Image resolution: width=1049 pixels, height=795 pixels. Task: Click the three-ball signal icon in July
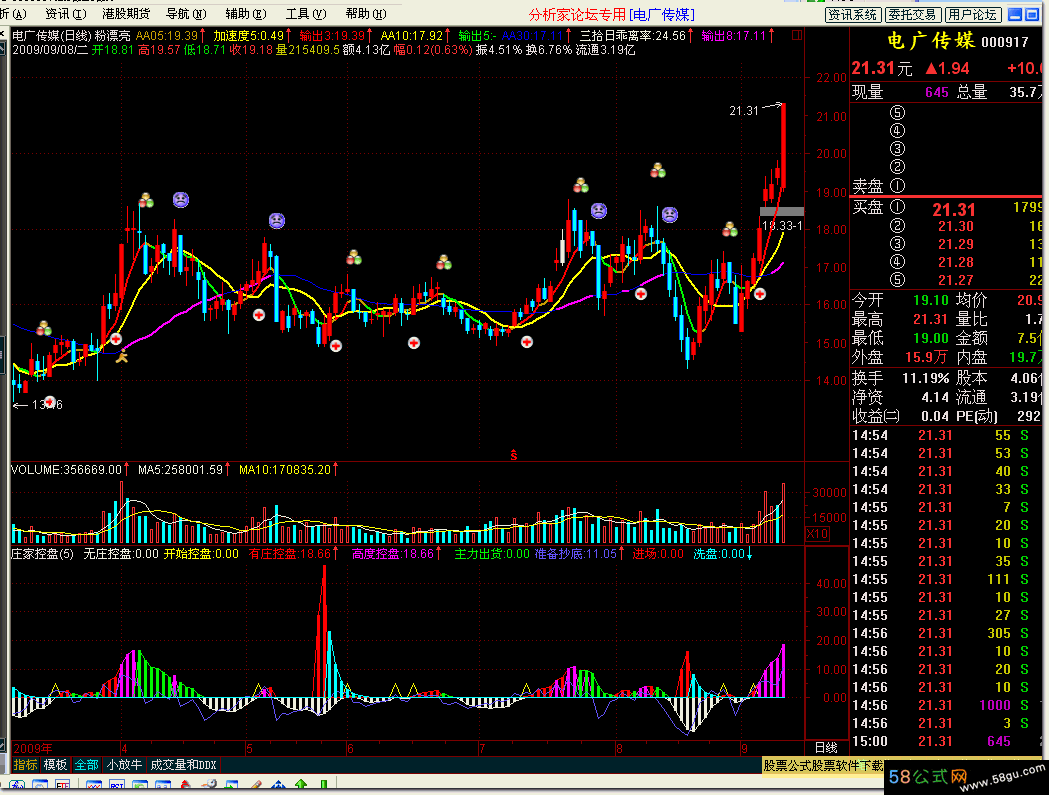click(x=581, y=185)
